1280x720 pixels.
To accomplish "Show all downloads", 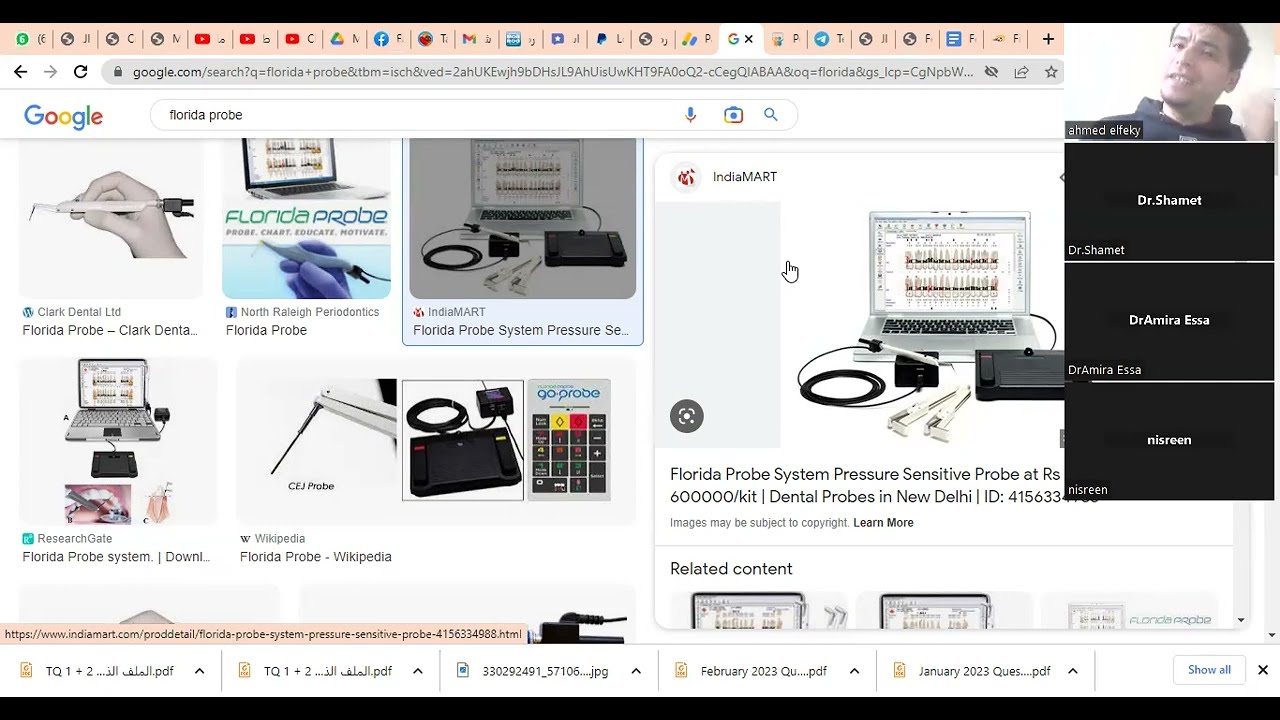I will (1209, 670).
